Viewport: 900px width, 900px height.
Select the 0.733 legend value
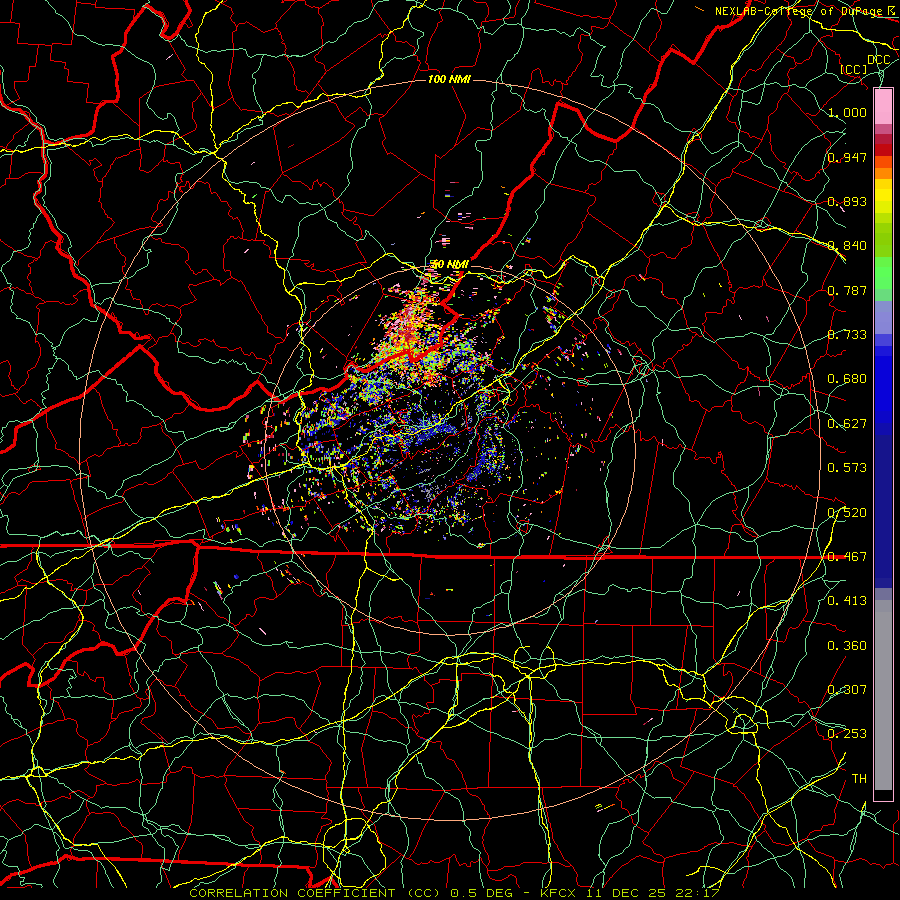(x=847, y=335)
